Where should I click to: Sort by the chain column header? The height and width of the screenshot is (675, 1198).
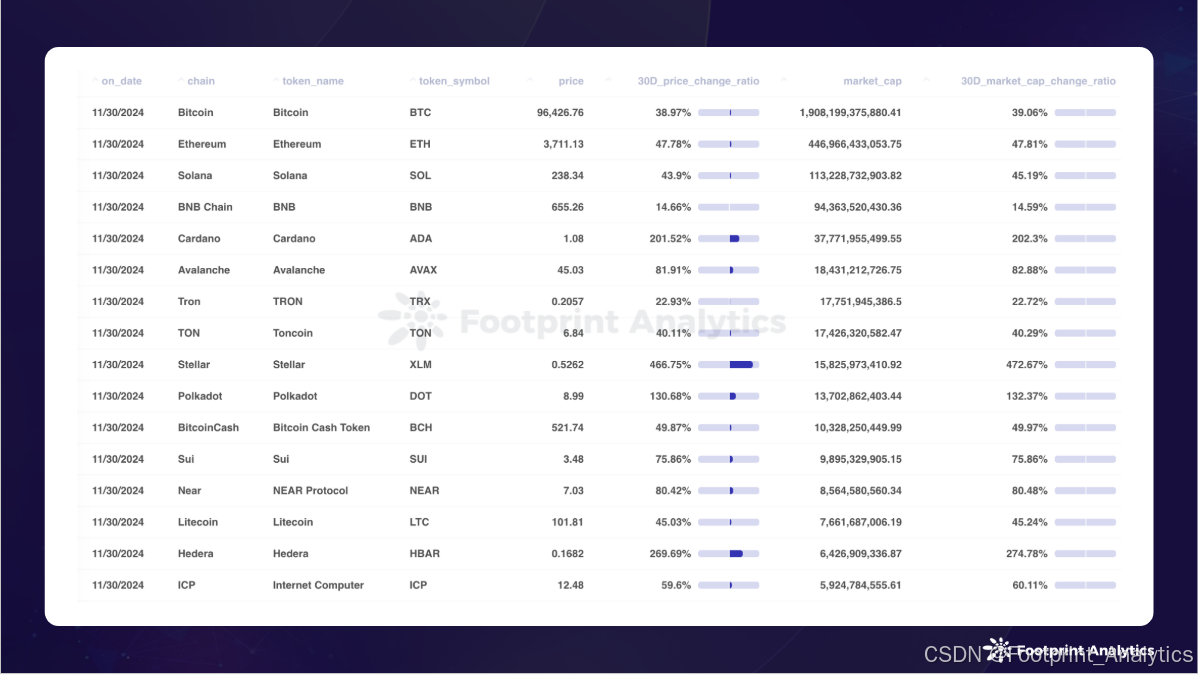tap(201, 81)
